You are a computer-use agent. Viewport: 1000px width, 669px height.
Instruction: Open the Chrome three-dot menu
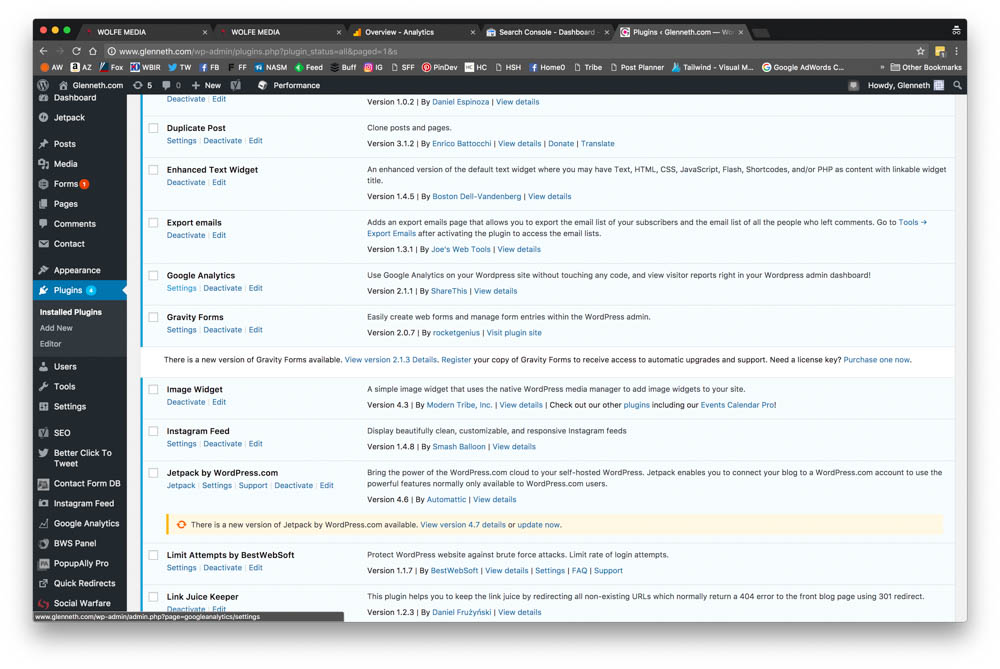[956, 51]
